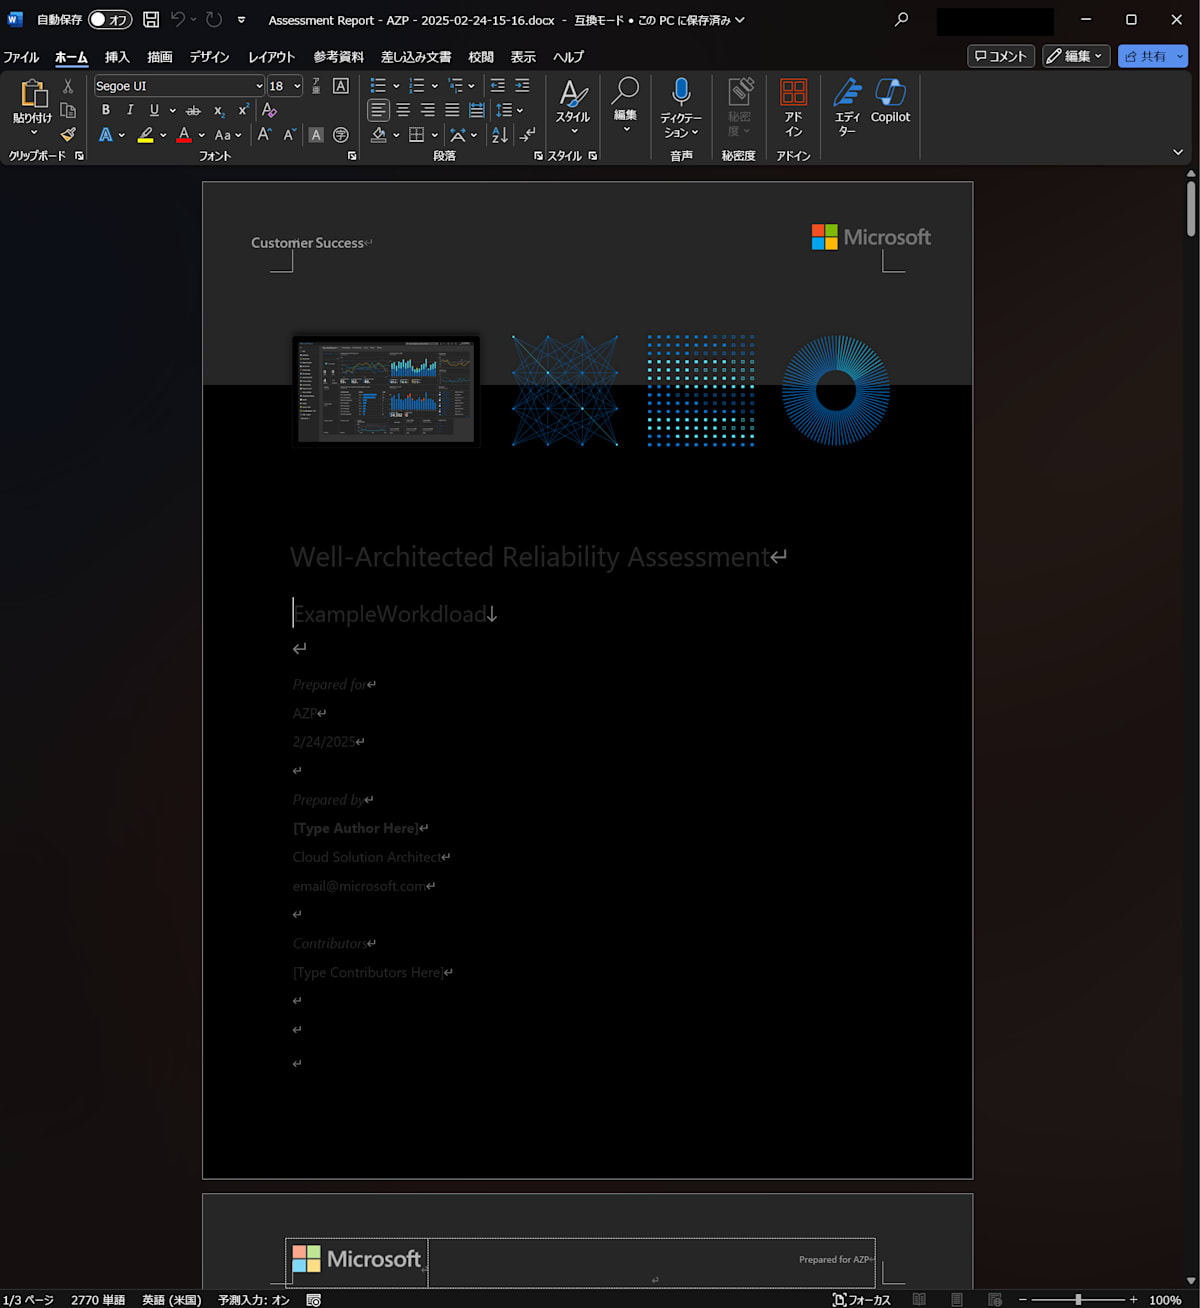Click the phonetic guide (ruby) icon
Screen dimensions: 1200x1308
[x=316, y=86]
